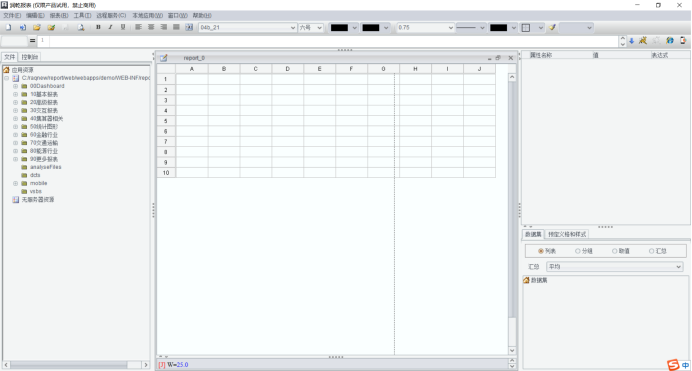Click the second black color swatch
692x371 pixels.
(x=371, y=27)
